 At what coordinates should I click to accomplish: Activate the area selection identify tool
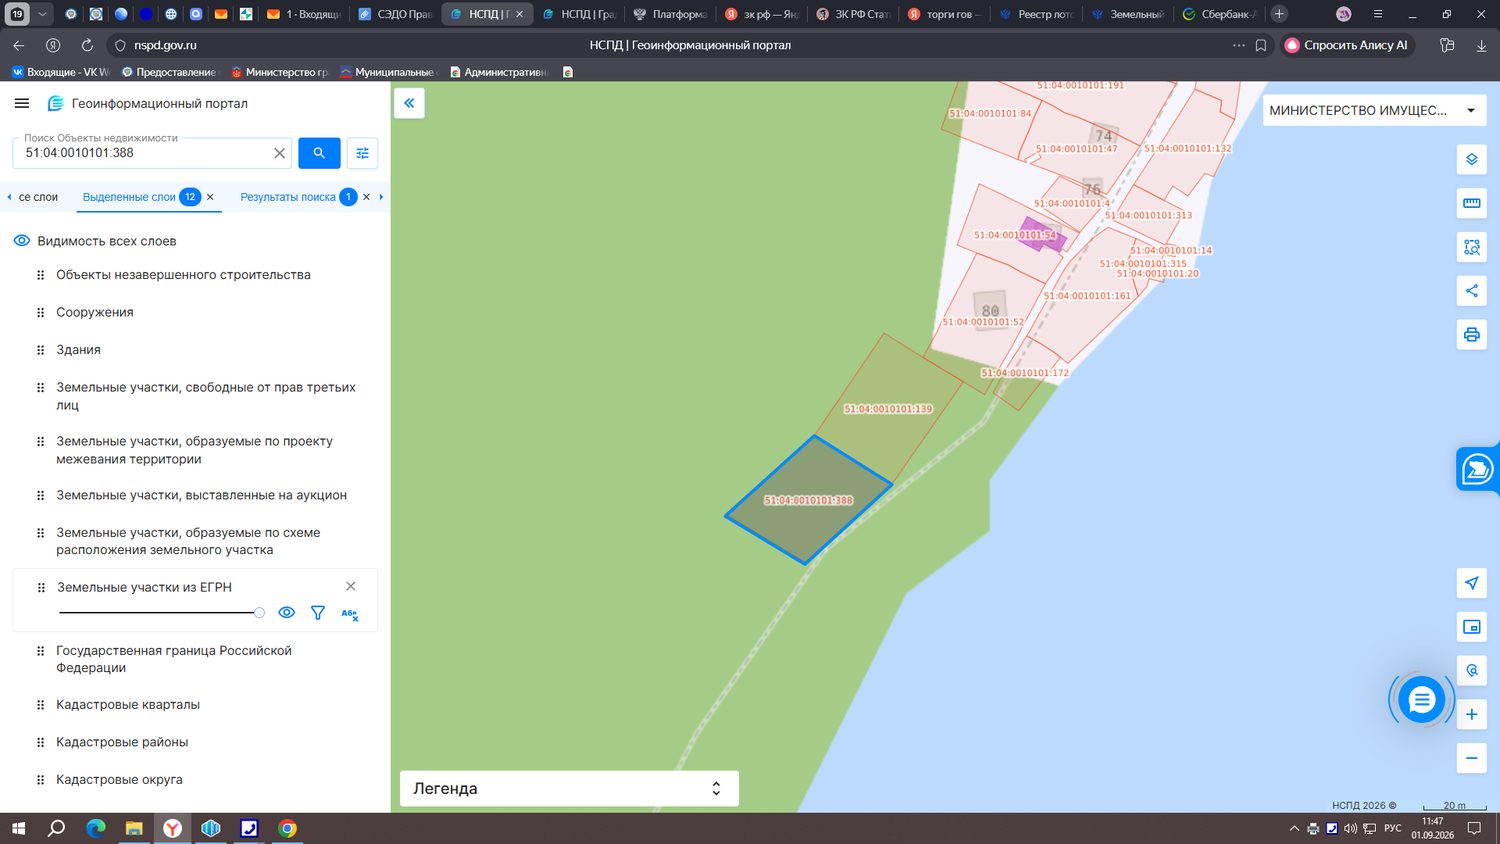[x=1471, y=247]
